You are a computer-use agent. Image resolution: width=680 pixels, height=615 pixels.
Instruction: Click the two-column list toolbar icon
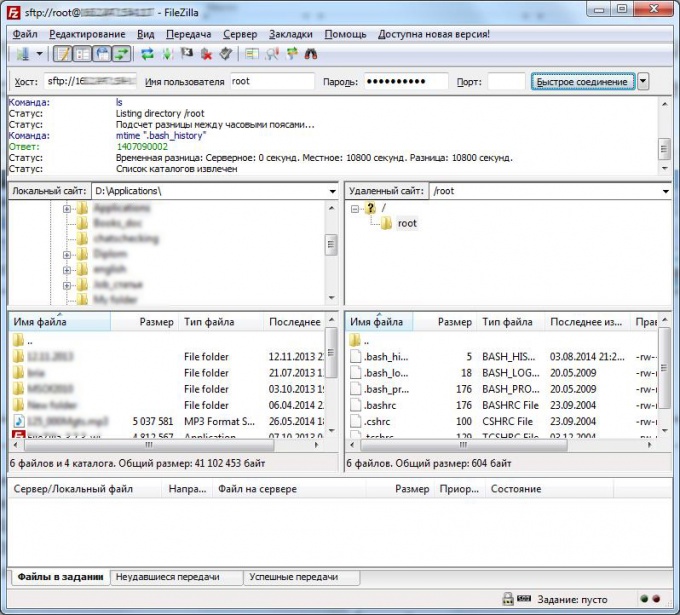[x=252, y=54]
